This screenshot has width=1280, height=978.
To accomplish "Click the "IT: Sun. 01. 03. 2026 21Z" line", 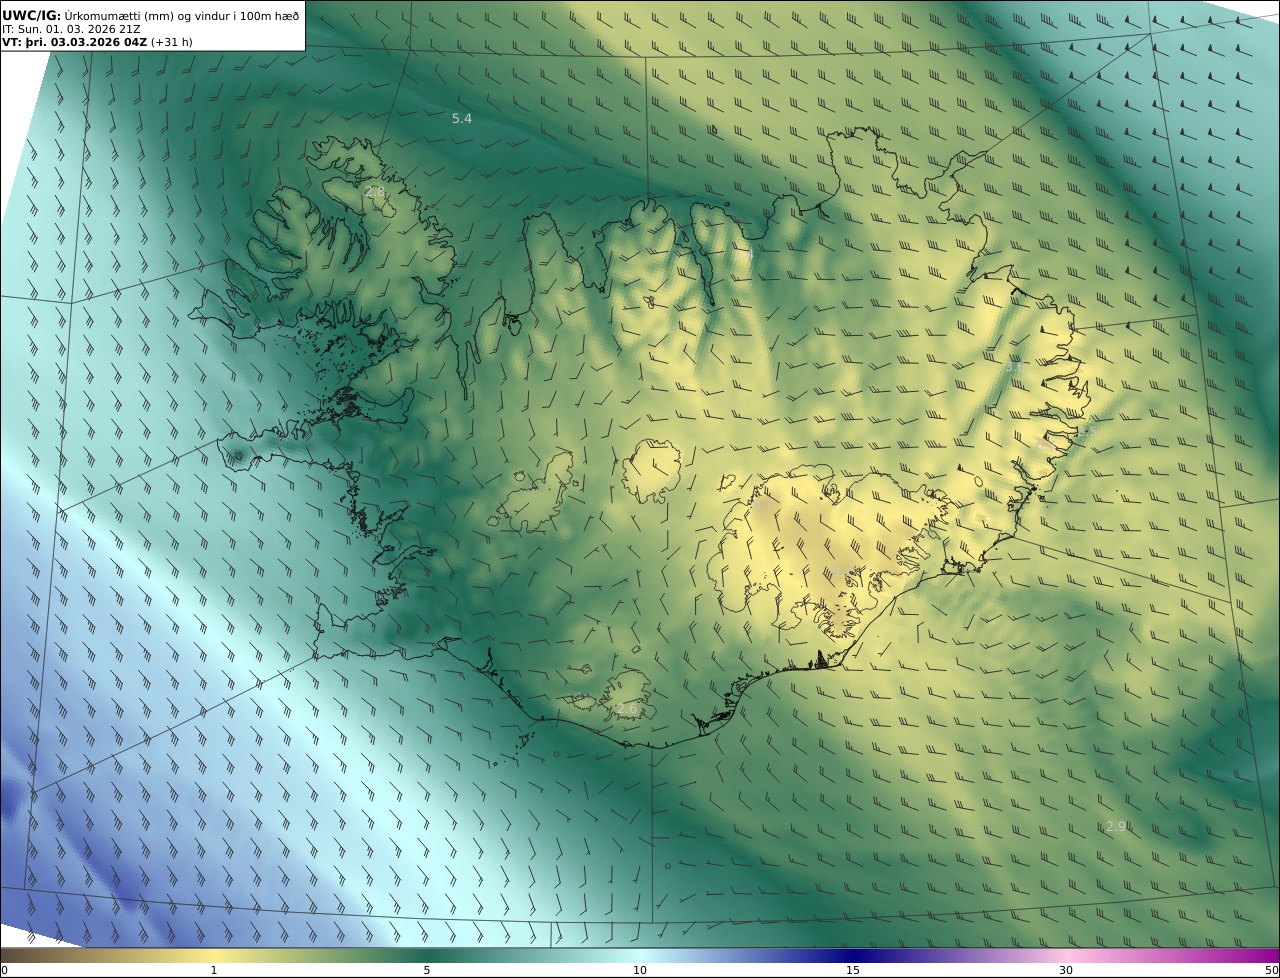I will 72,29.
